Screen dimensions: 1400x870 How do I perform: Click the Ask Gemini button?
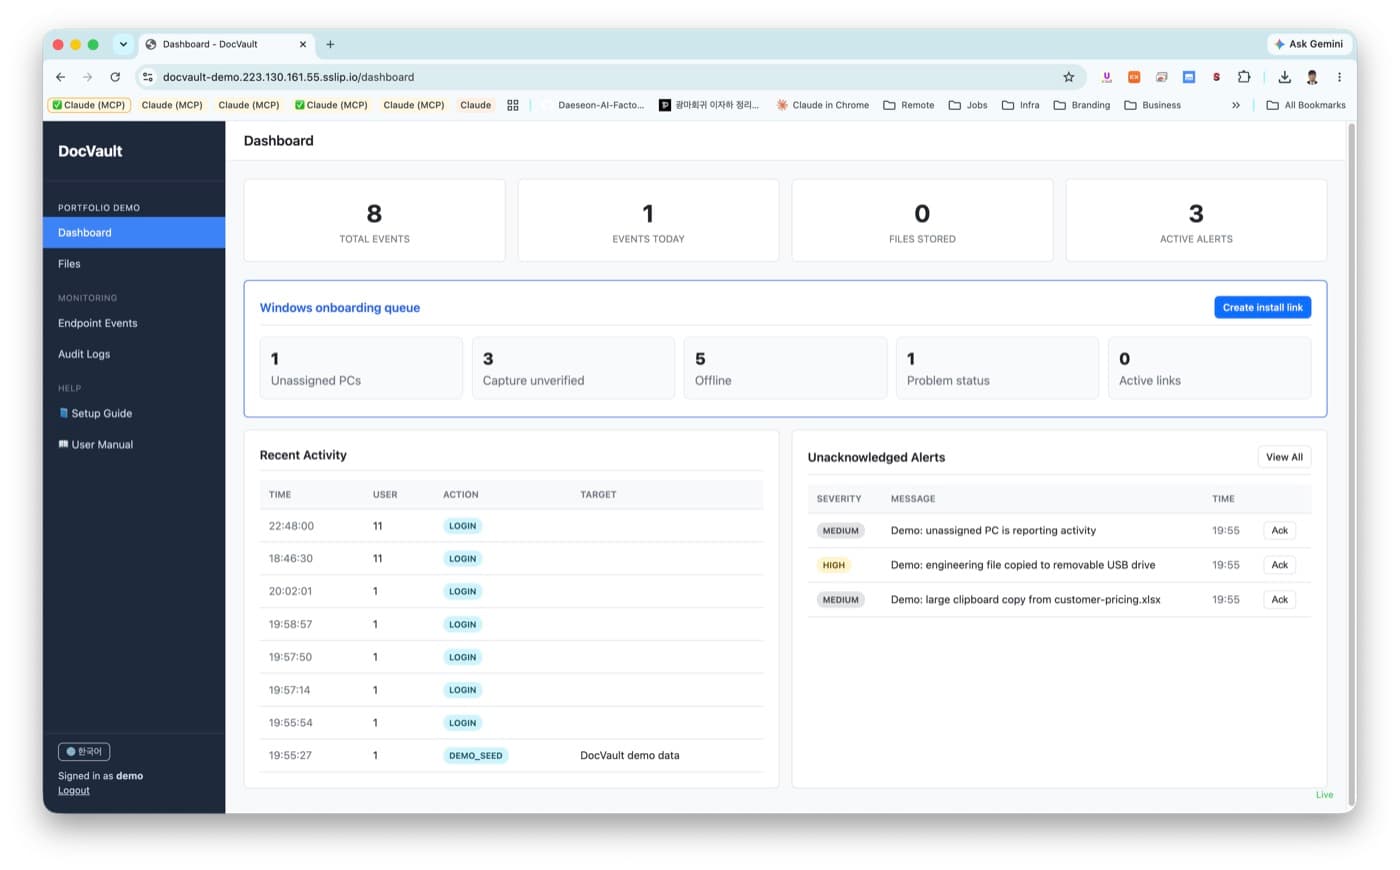pyautogui.click(x=1308, y=44)
